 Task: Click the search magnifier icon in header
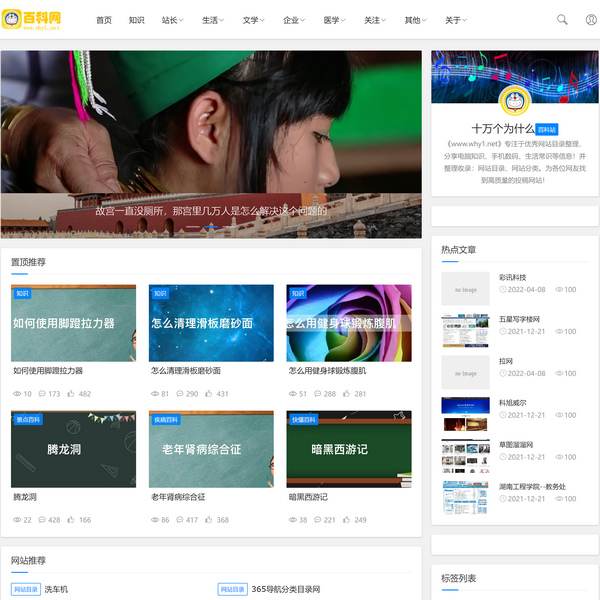(x=562, y=19)
